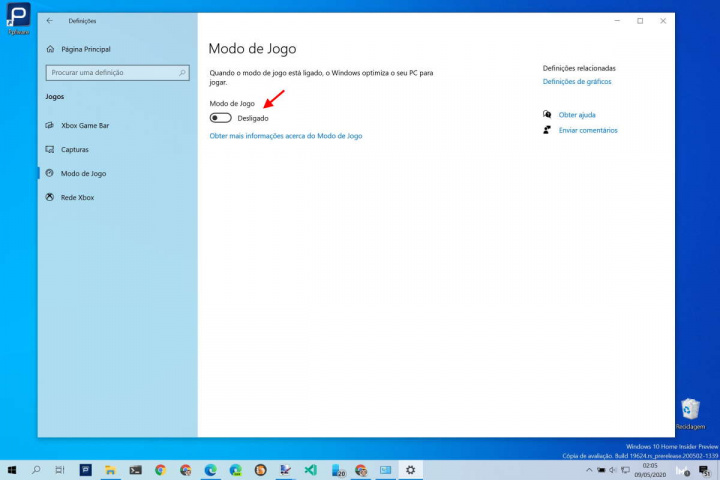Image resolution: width=720 pixels, height=480 pixels.
Task: Open the Windows Start menu
Action: coord(12,469)
